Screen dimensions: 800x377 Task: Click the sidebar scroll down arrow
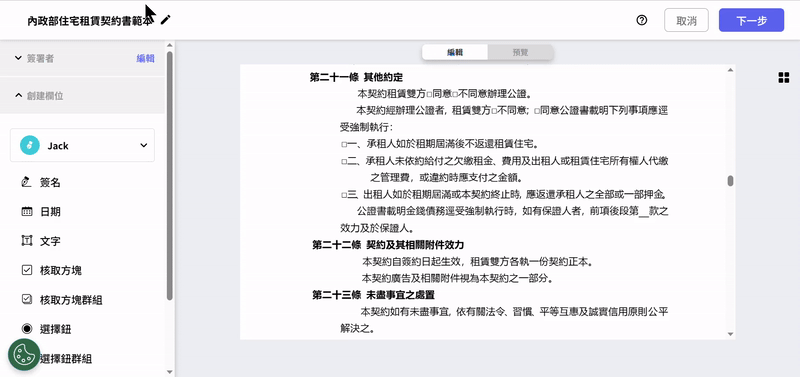click(x=170, y=372)
